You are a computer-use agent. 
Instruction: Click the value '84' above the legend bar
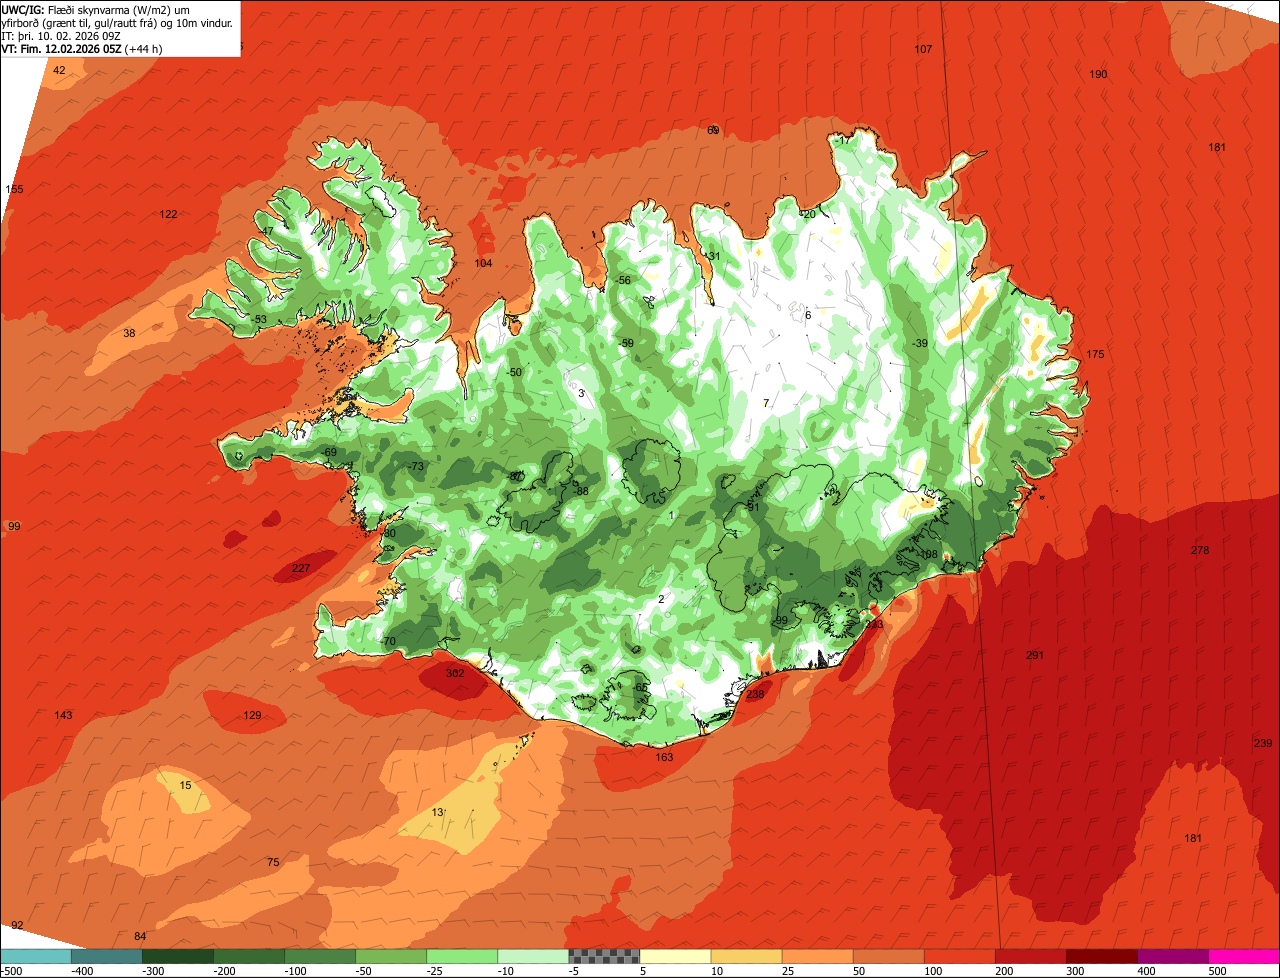click(140, 936)
